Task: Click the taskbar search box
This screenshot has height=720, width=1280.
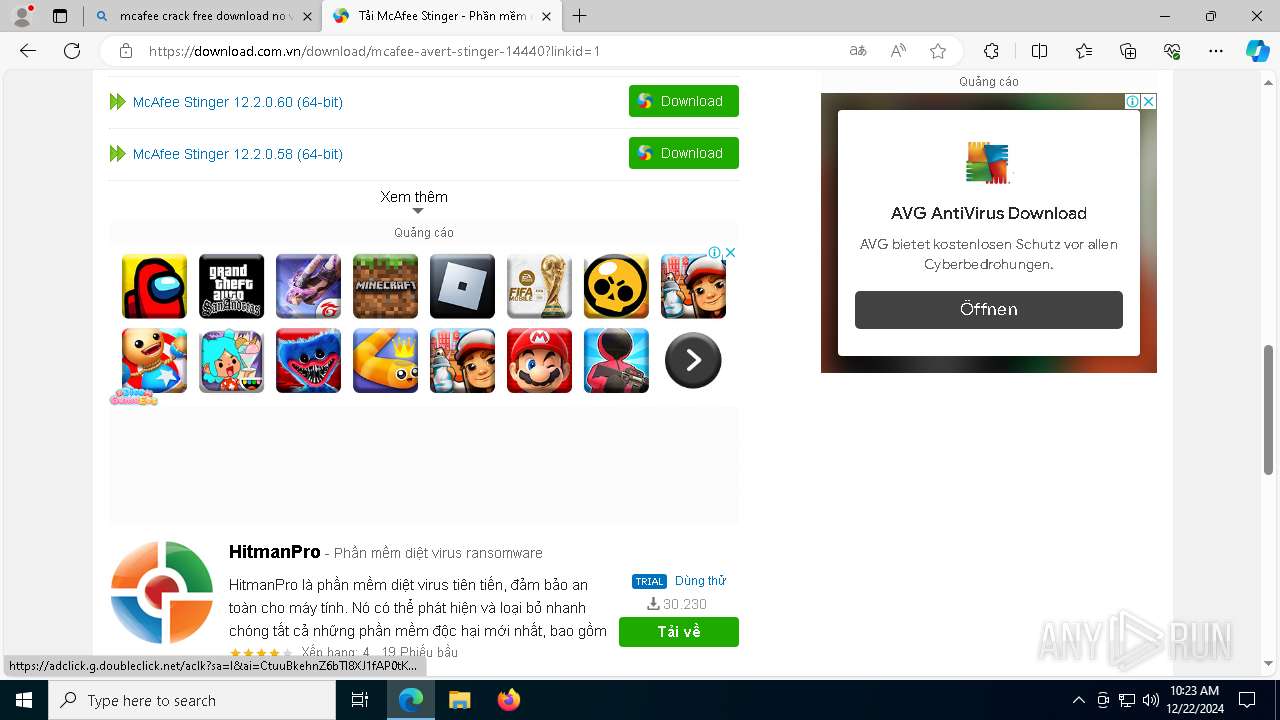Action: click(x=192, y=700)
